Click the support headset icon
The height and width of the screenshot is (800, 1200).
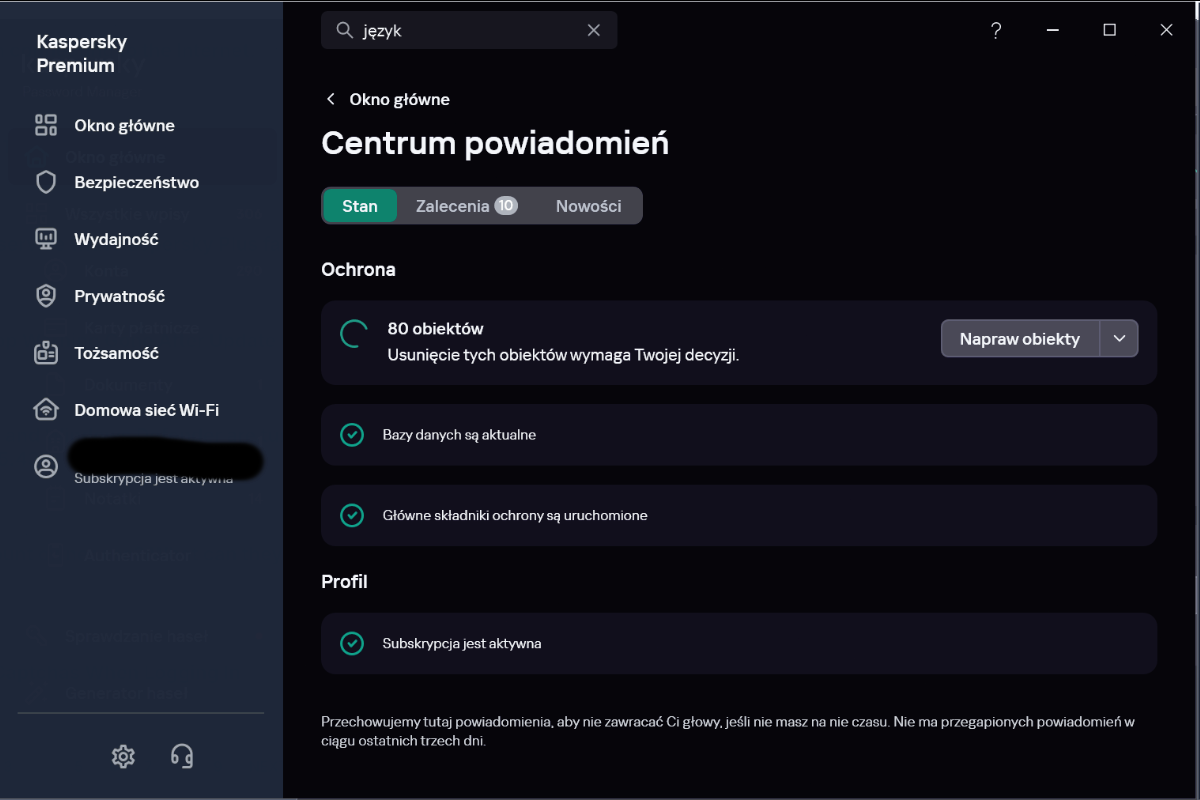coord(182,756)
